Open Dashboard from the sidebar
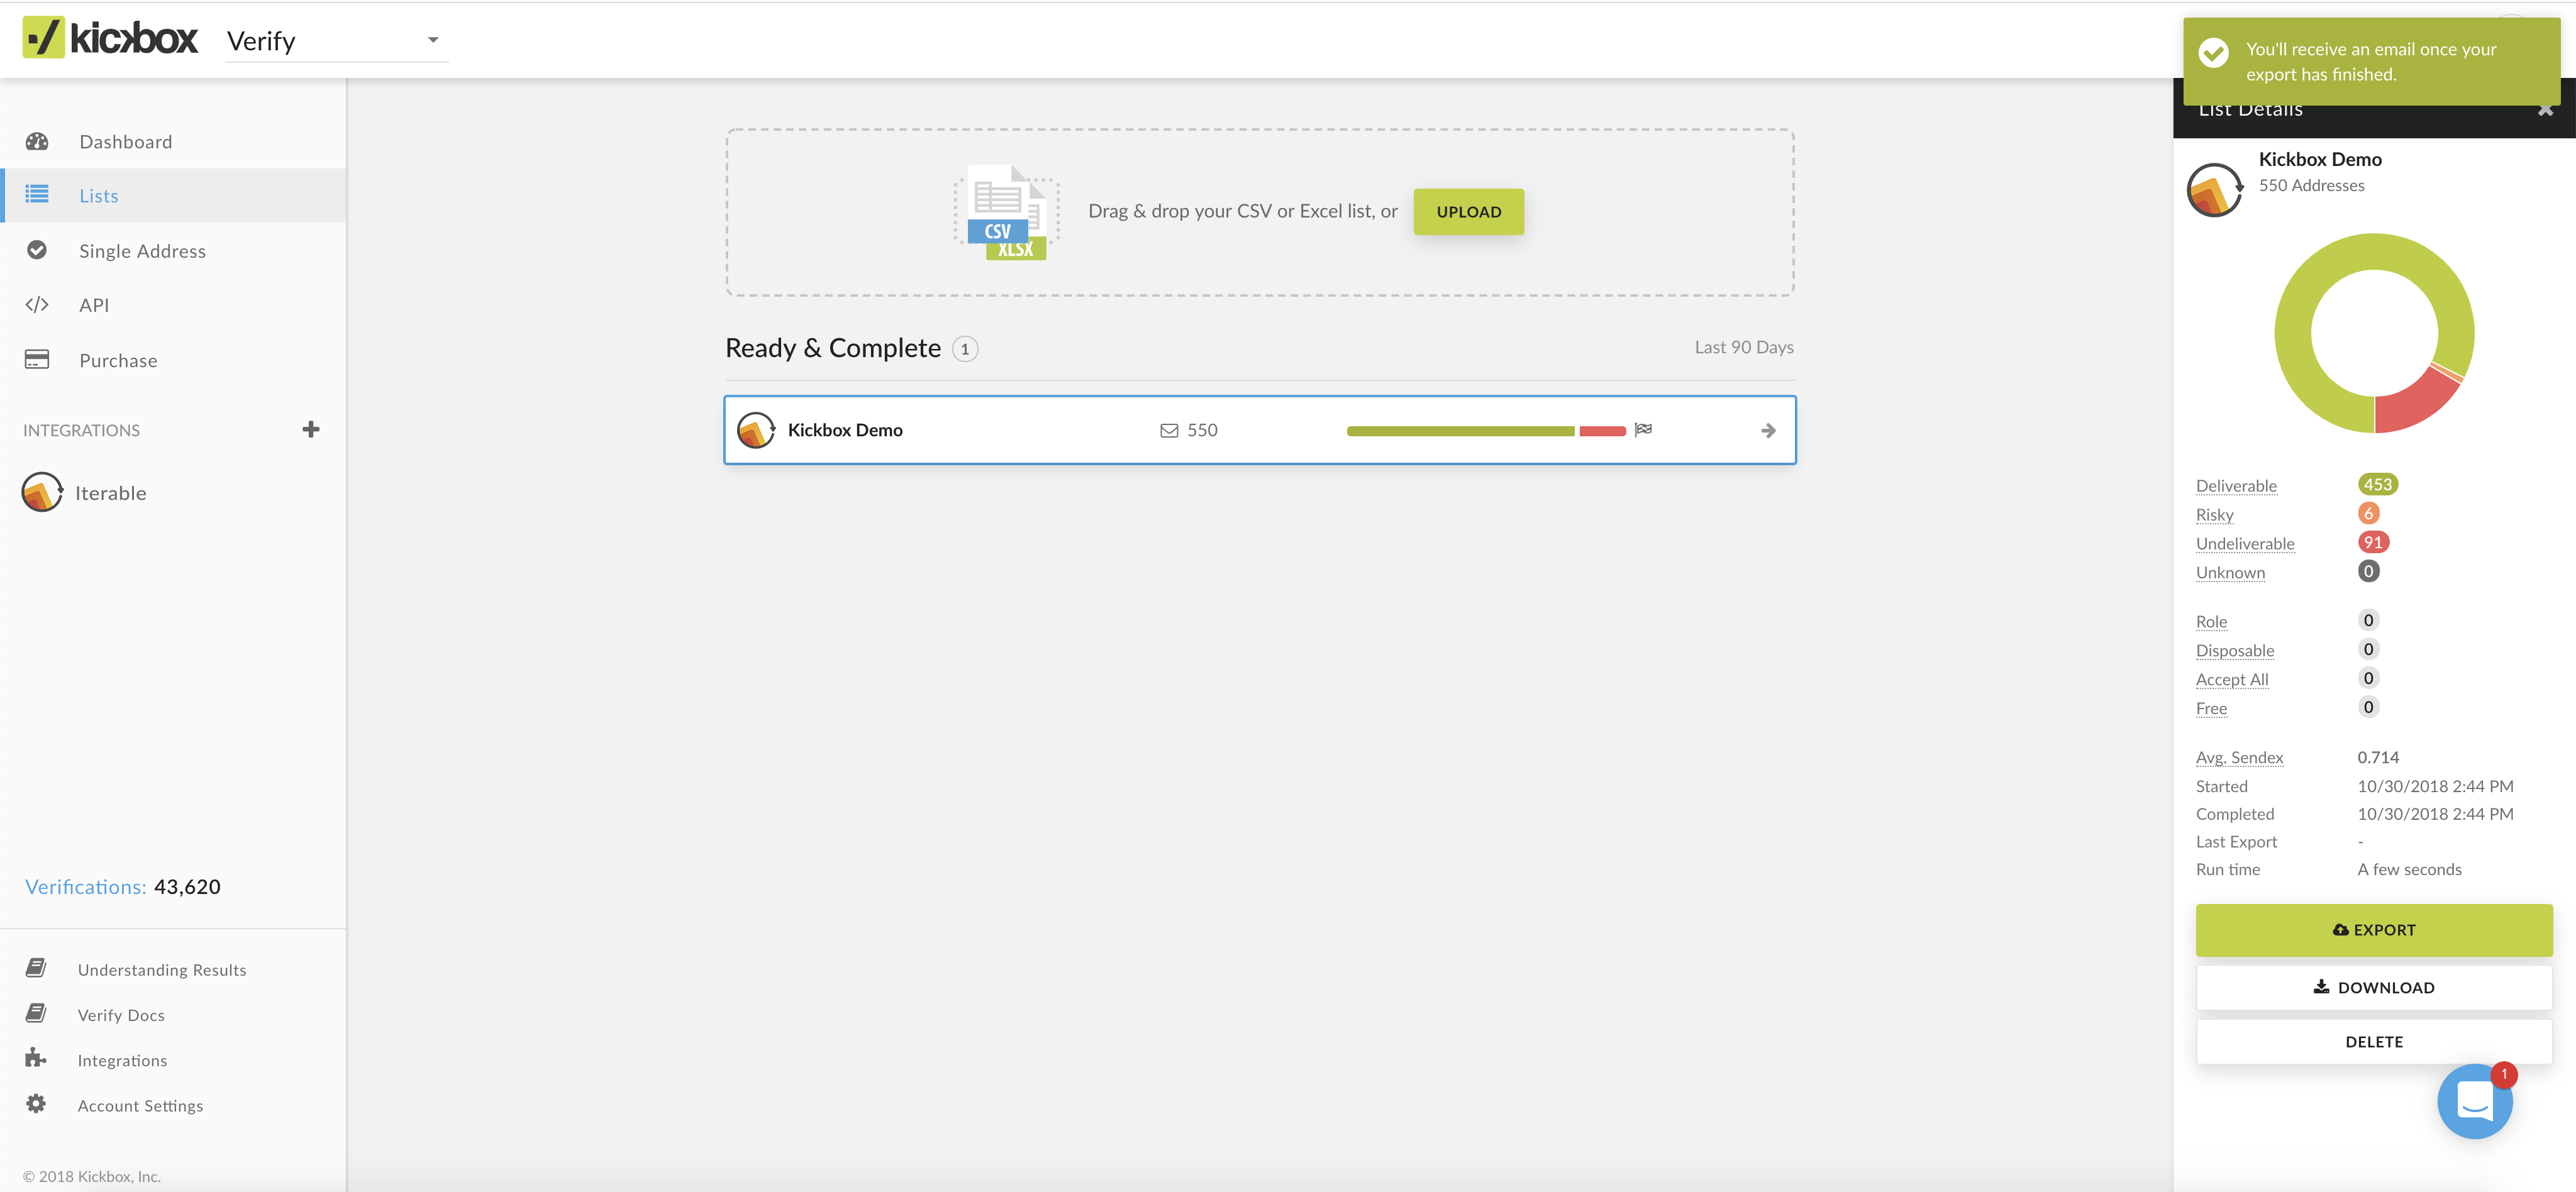The height and width of the screenshot is (1192, 2576). 125,142
